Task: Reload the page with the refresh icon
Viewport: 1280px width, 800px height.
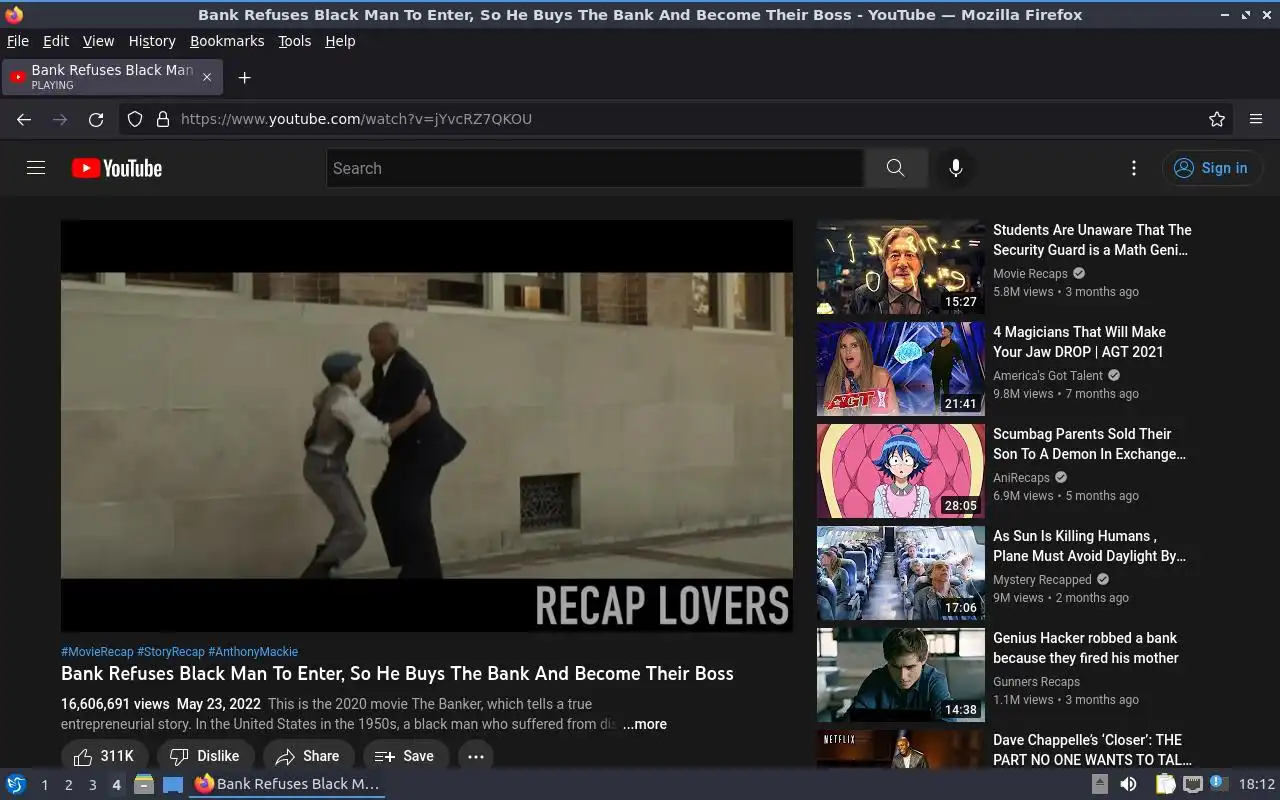Action: tap(96, 119)
